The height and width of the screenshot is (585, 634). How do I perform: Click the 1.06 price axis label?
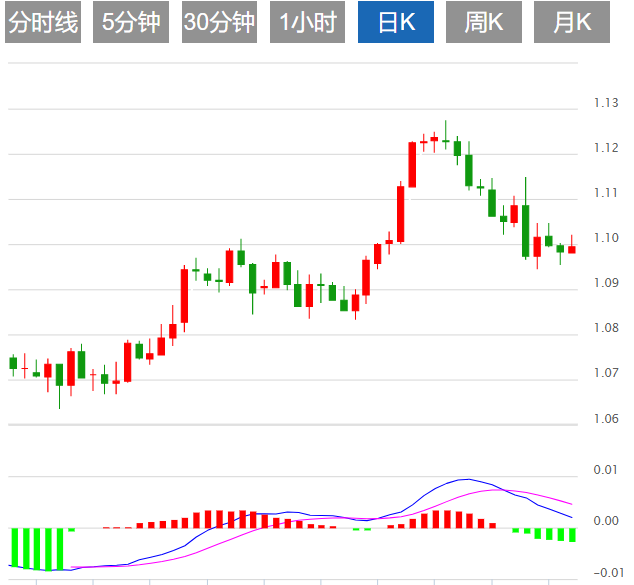point(606,418)
